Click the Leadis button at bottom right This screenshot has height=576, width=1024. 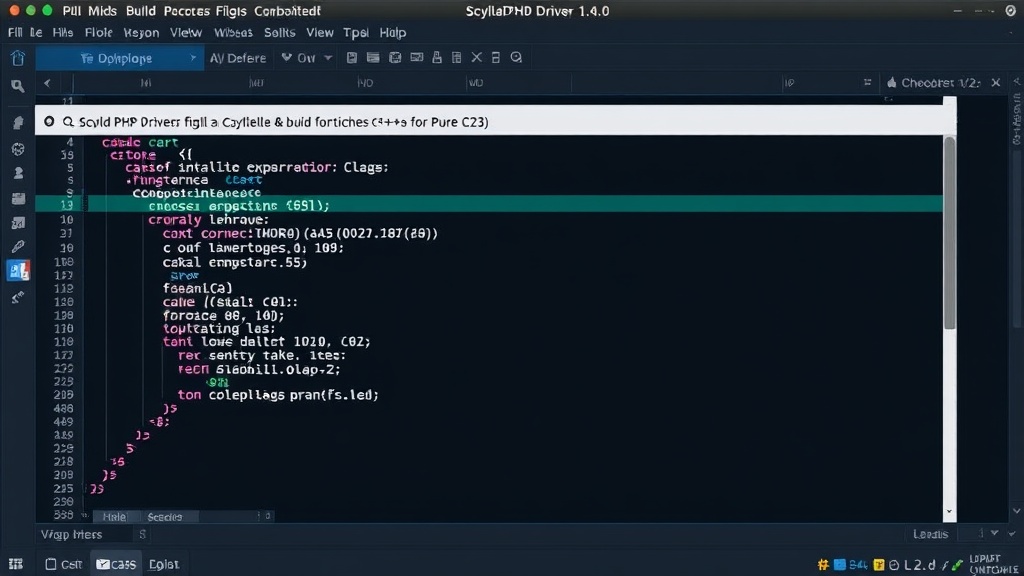click(930, 534)
